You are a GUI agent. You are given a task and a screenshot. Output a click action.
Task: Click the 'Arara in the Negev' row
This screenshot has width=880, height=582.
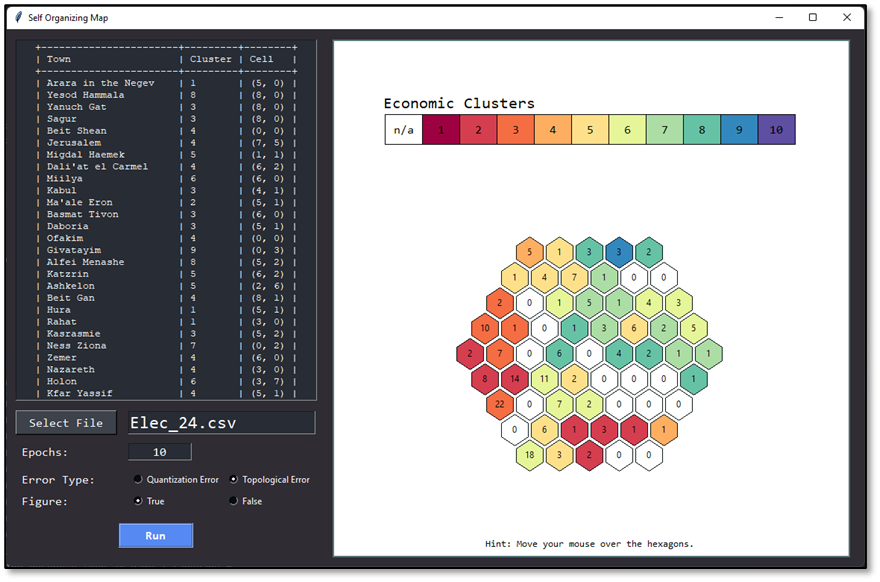coord(166,83)
